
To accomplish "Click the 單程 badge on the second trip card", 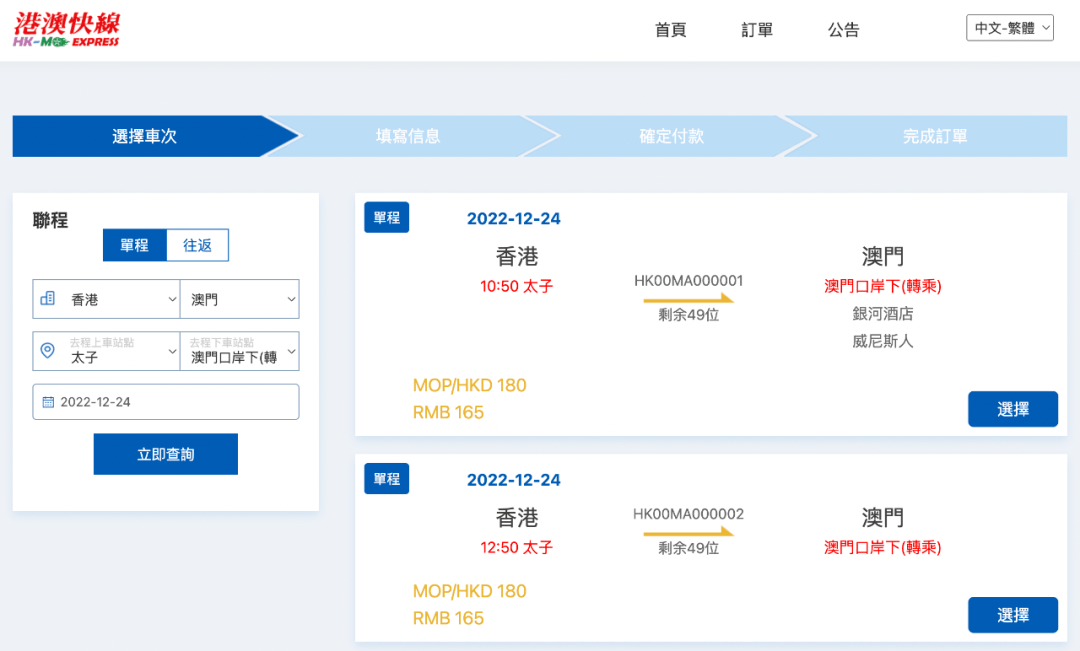I will click(x=386, y=478).
